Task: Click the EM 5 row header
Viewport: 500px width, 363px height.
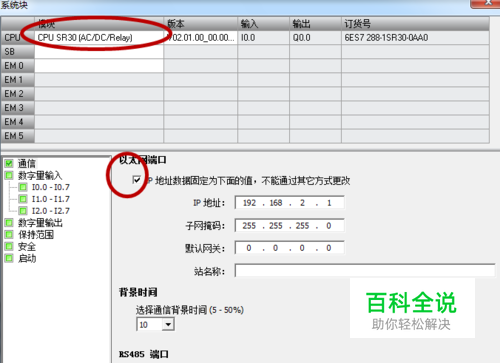Action: point(18,136)
